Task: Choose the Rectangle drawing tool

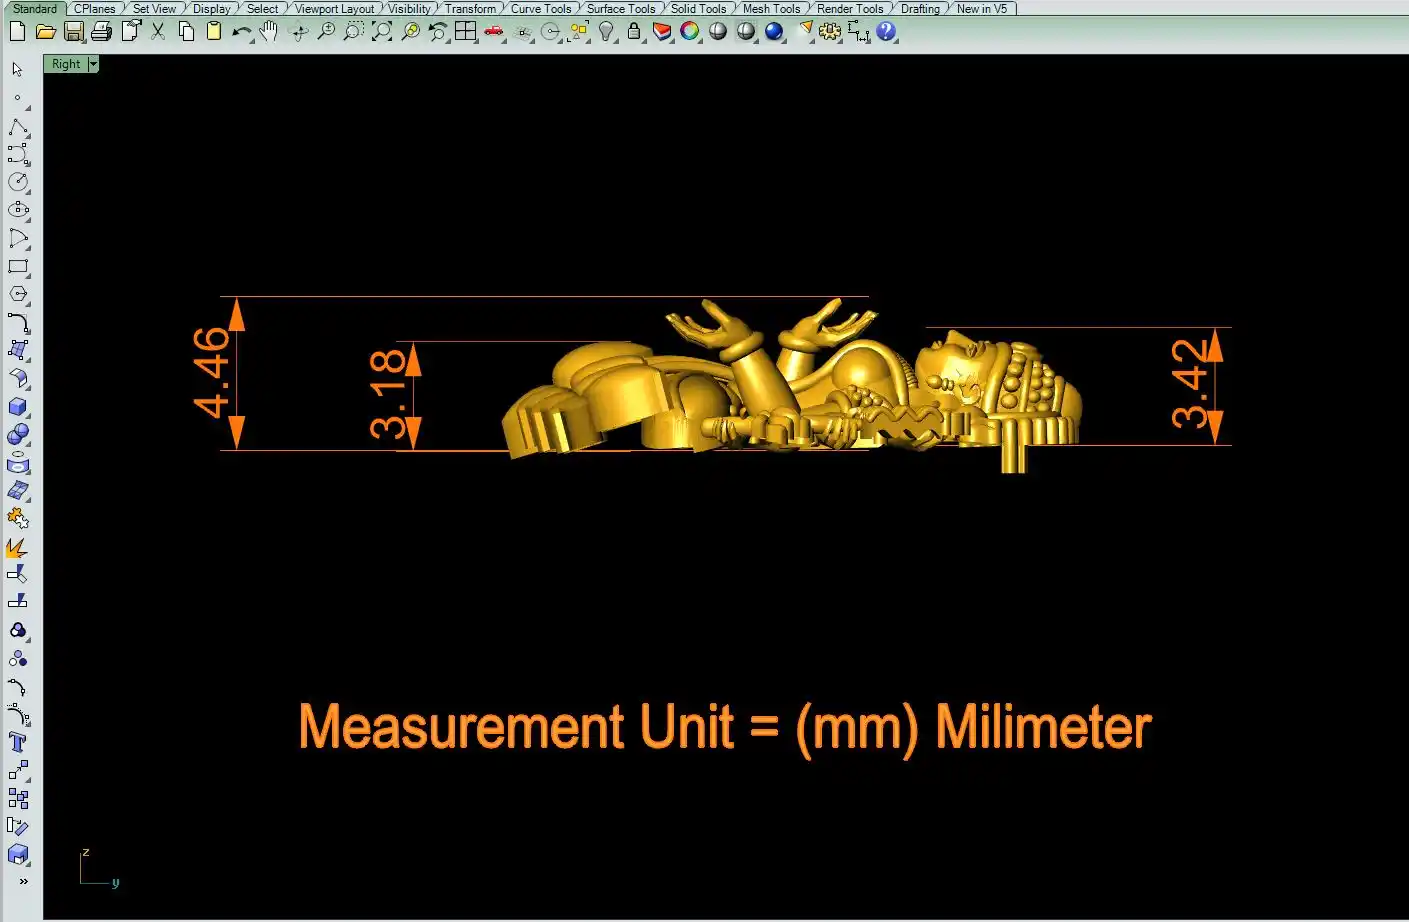Action: click(x=18, y=267)
